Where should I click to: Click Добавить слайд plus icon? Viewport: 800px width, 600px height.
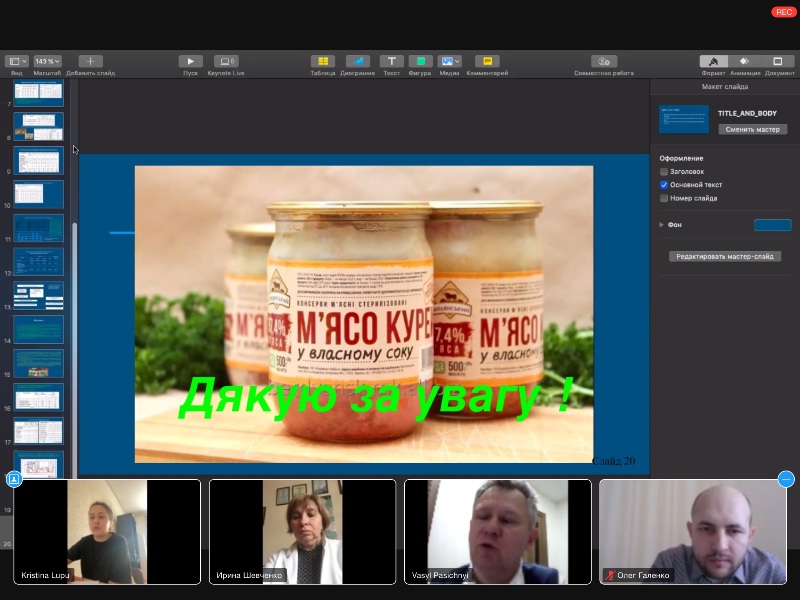(90, 61)
